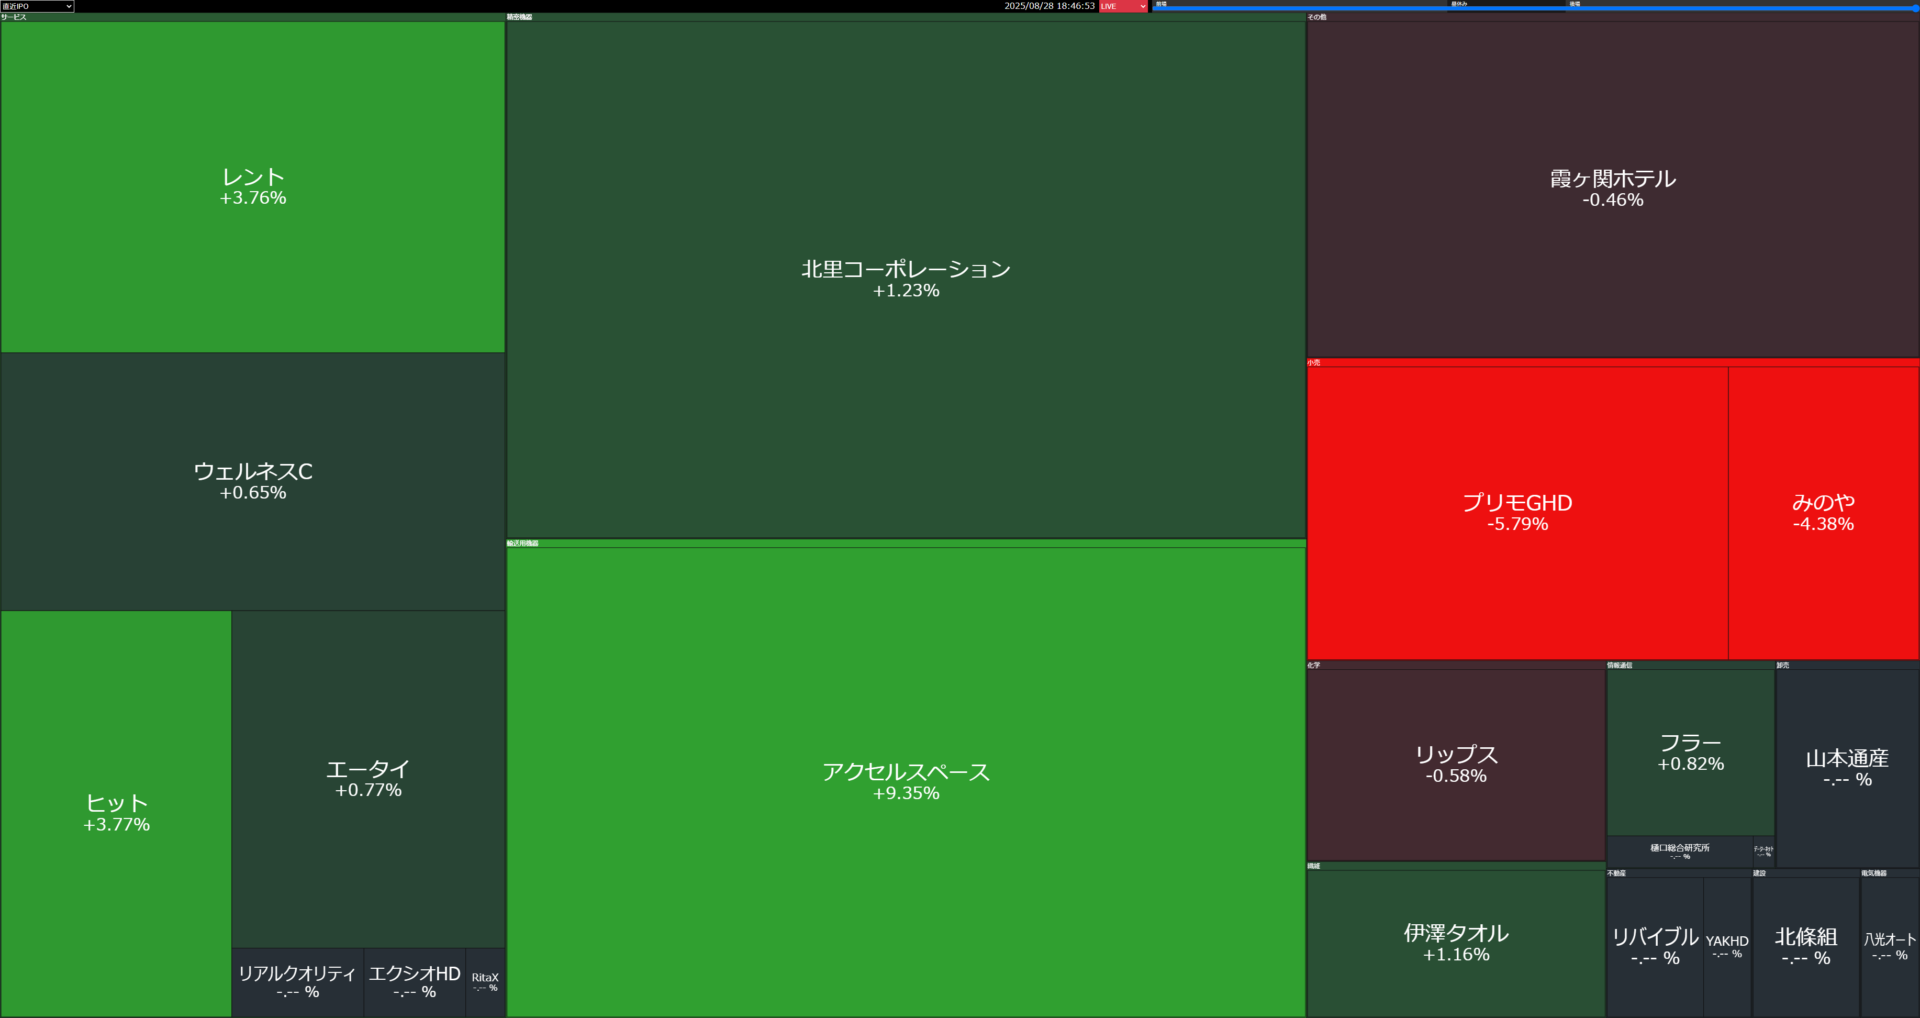Click the 昼休み segment of the time slider
Viewport: 1920px width, 1018px height.
point(1508,6)
